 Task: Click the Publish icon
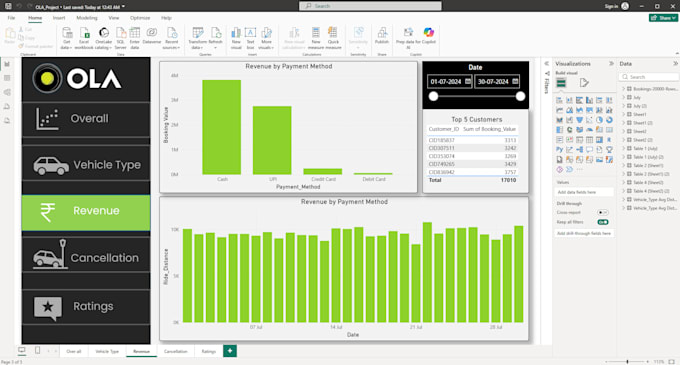tap(382, 33)
